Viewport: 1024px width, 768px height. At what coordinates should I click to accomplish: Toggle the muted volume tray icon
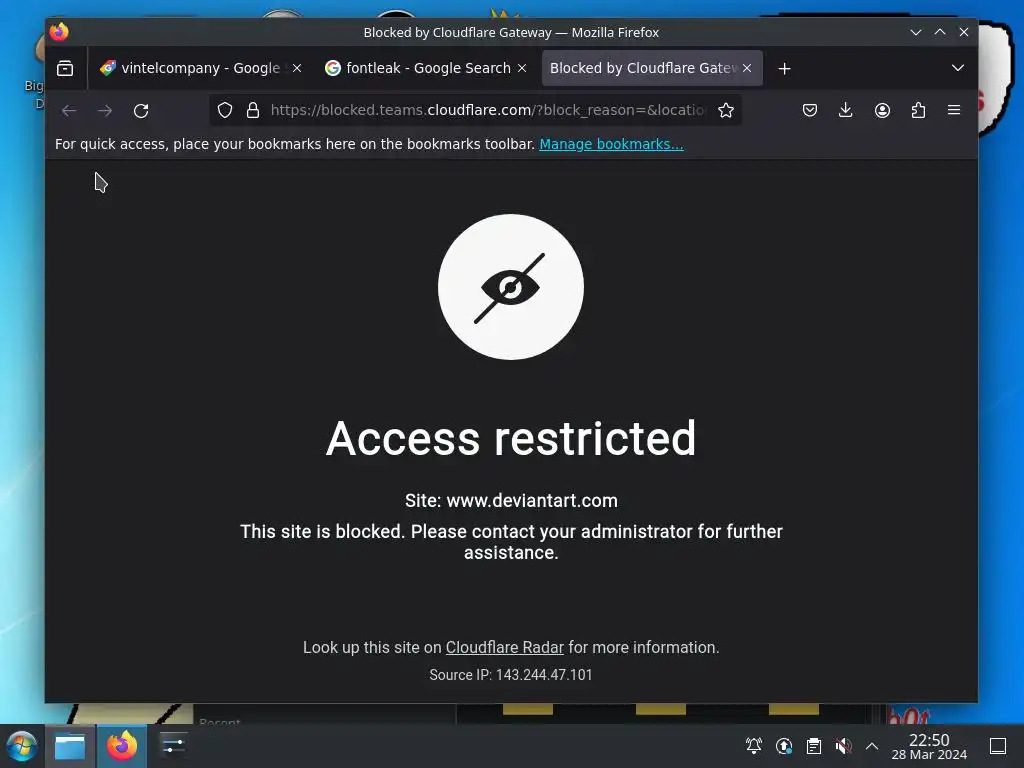click(843, 746)
